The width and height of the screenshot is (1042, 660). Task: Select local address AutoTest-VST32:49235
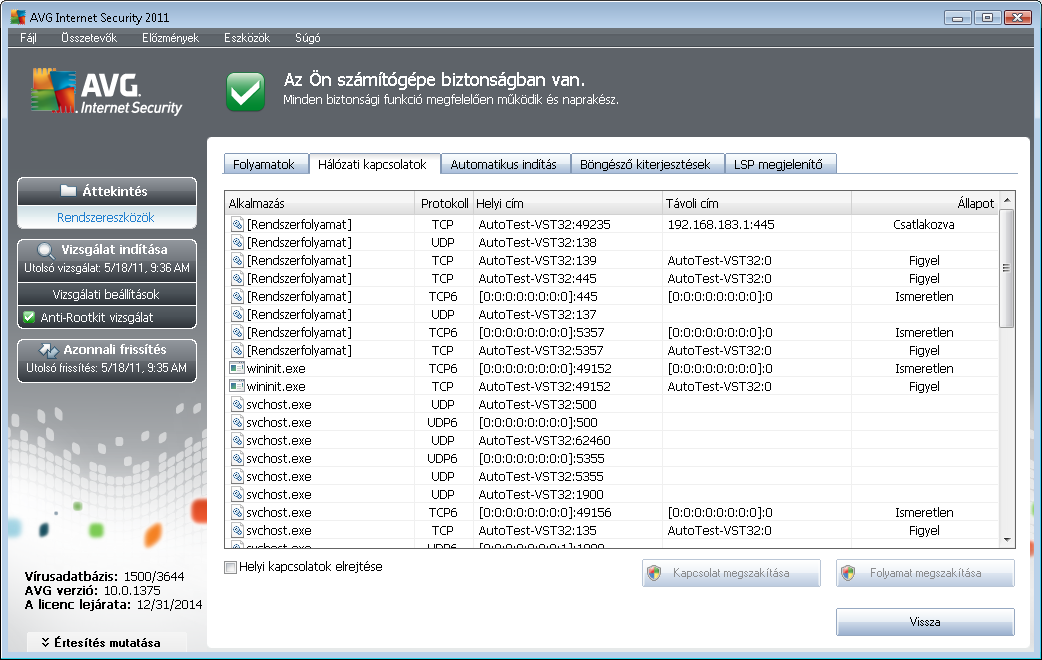click(544, 225)
